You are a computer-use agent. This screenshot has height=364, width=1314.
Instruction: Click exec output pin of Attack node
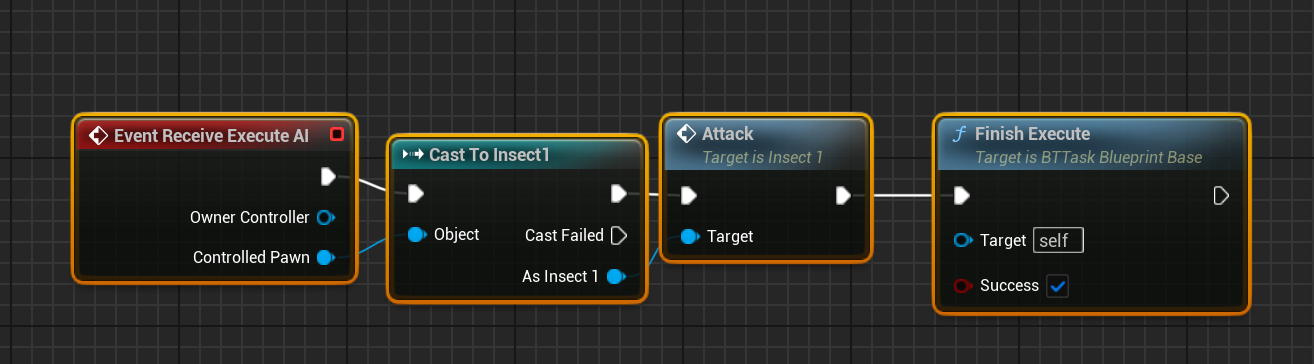point(844,195)
